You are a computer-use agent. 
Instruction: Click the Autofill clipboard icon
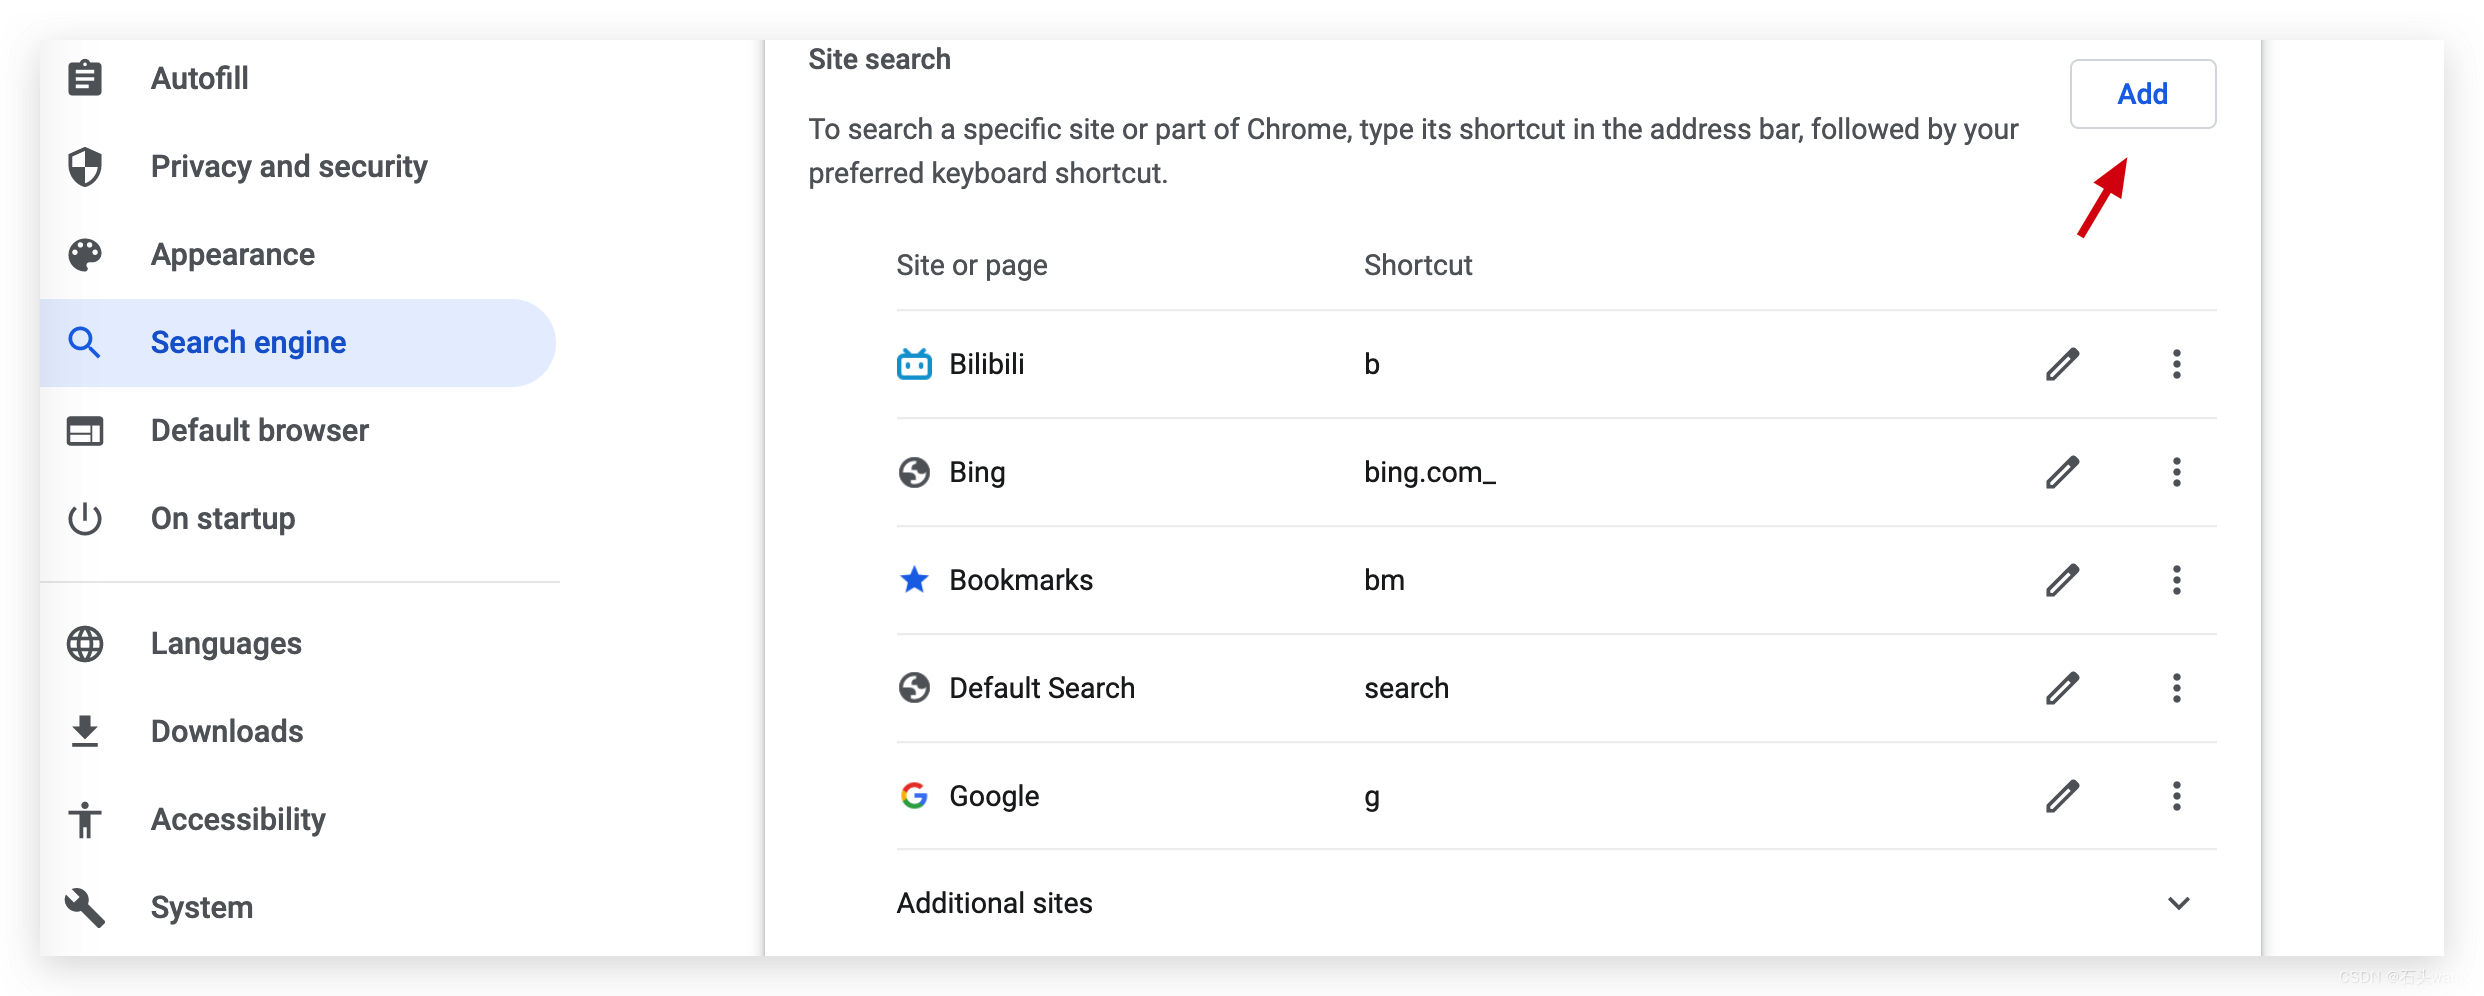click(x=85, y=78)
